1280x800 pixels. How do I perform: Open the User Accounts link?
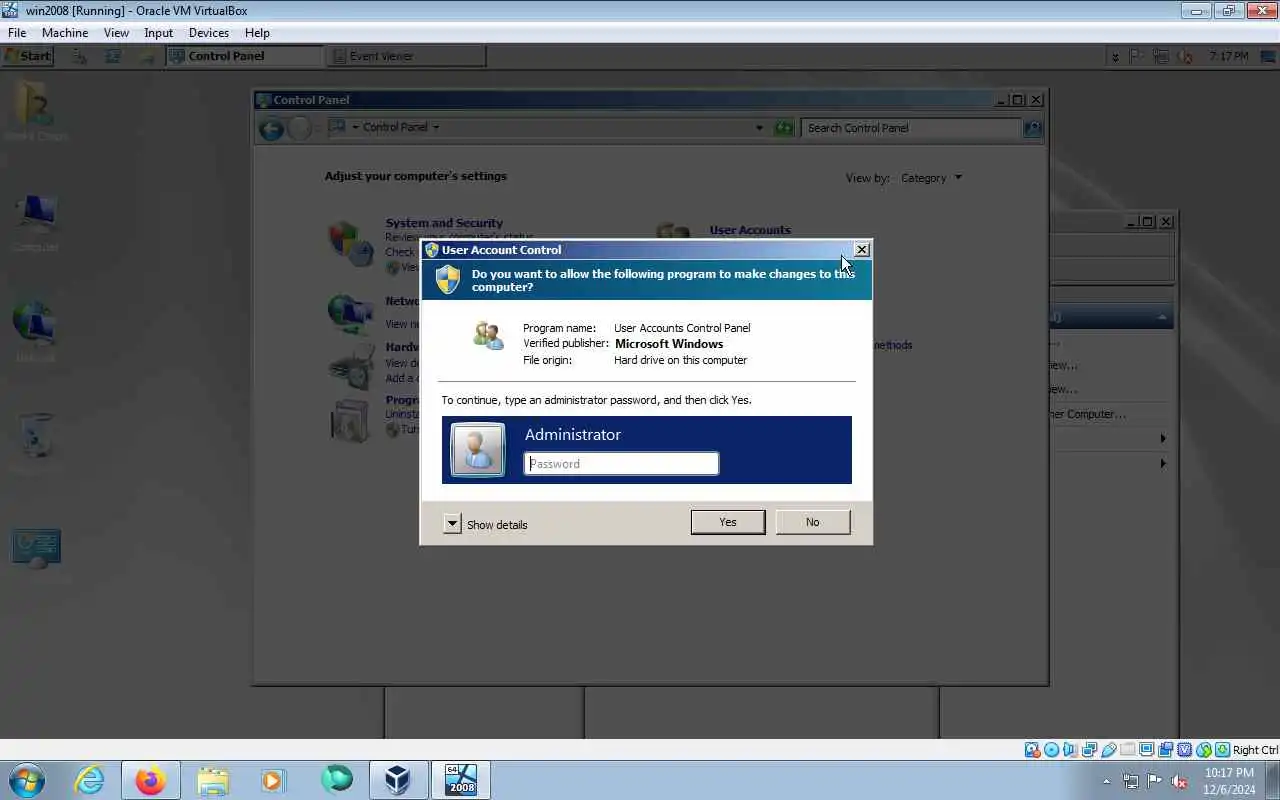(750, 230)
